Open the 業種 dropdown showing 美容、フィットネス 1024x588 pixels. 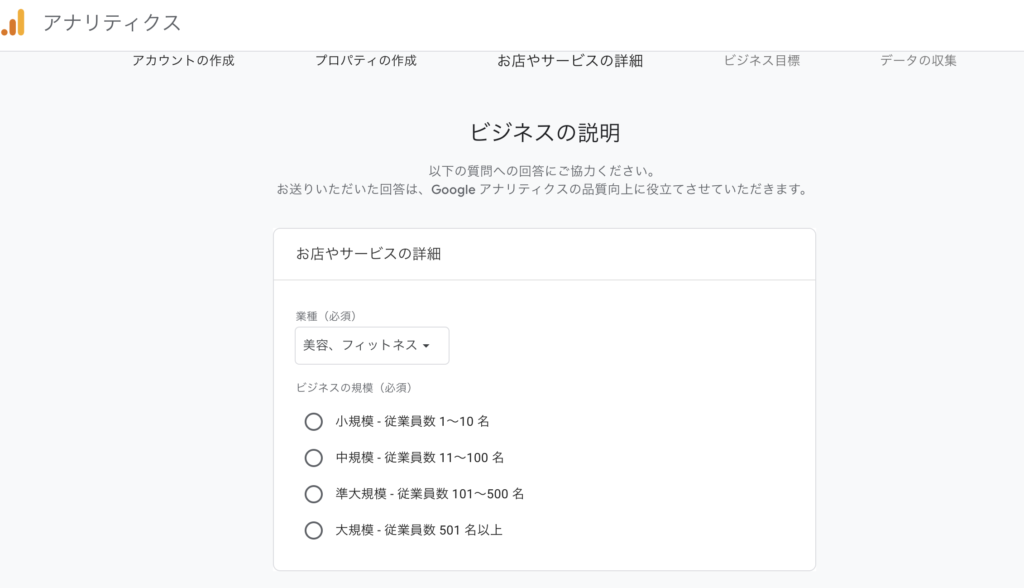coord(372,346)
